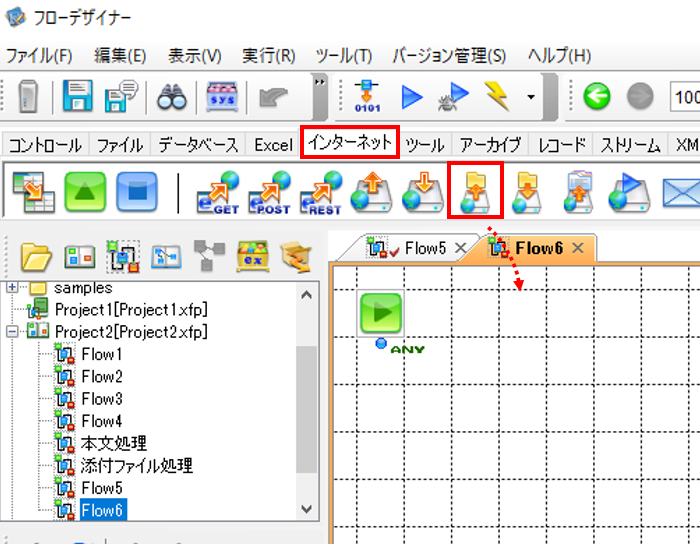
Task: Select the HTTP POST component icon
Action: 270,193
